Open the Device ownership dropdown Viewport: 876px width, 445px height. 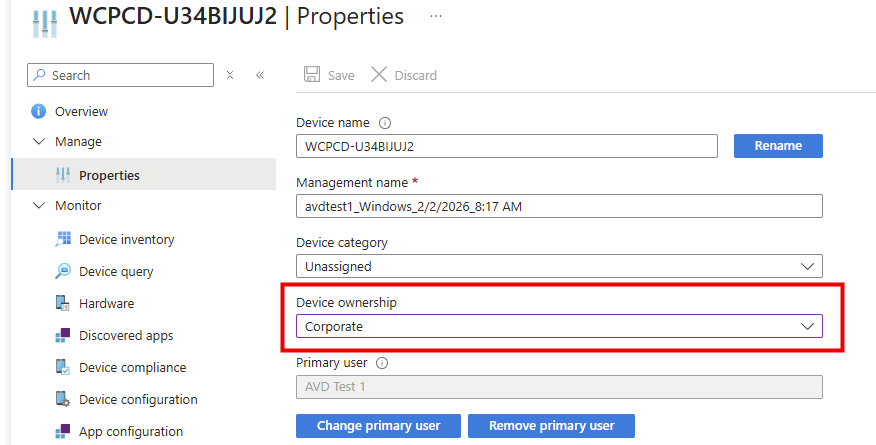point(559,327)
